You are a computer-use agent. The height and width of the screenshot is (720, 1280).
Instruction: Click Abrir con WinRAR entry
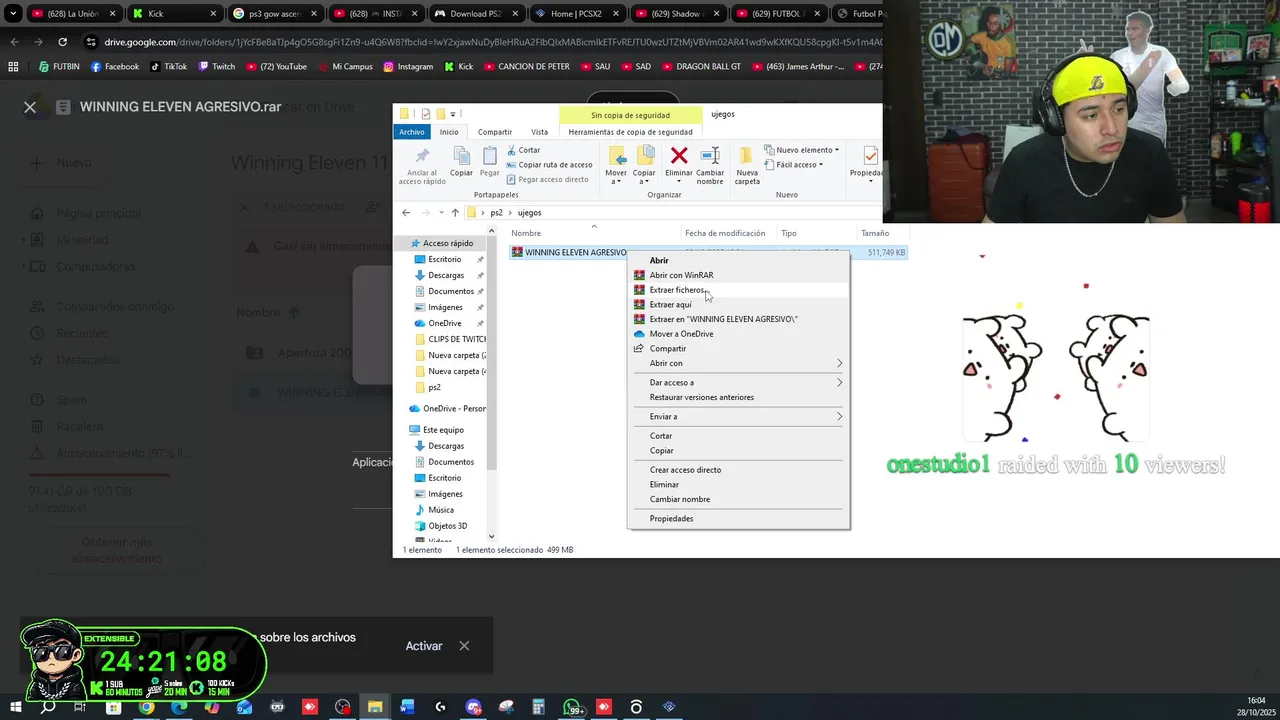[x=738, y=275]
